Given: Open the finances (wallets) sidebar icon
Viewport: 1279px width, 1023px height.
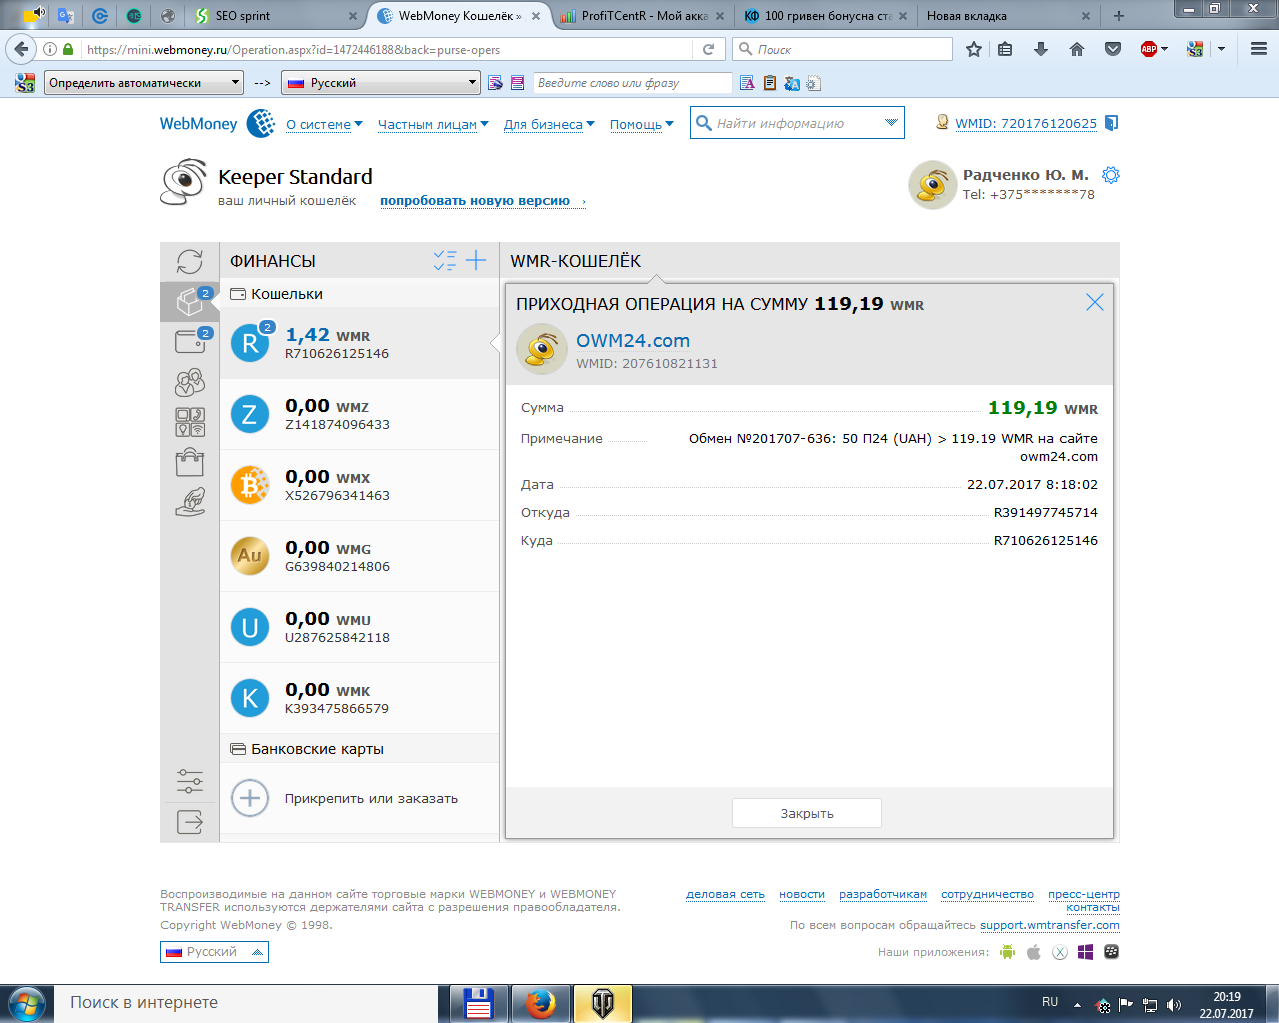Looking at the screenshot, I should coord(190,301).
